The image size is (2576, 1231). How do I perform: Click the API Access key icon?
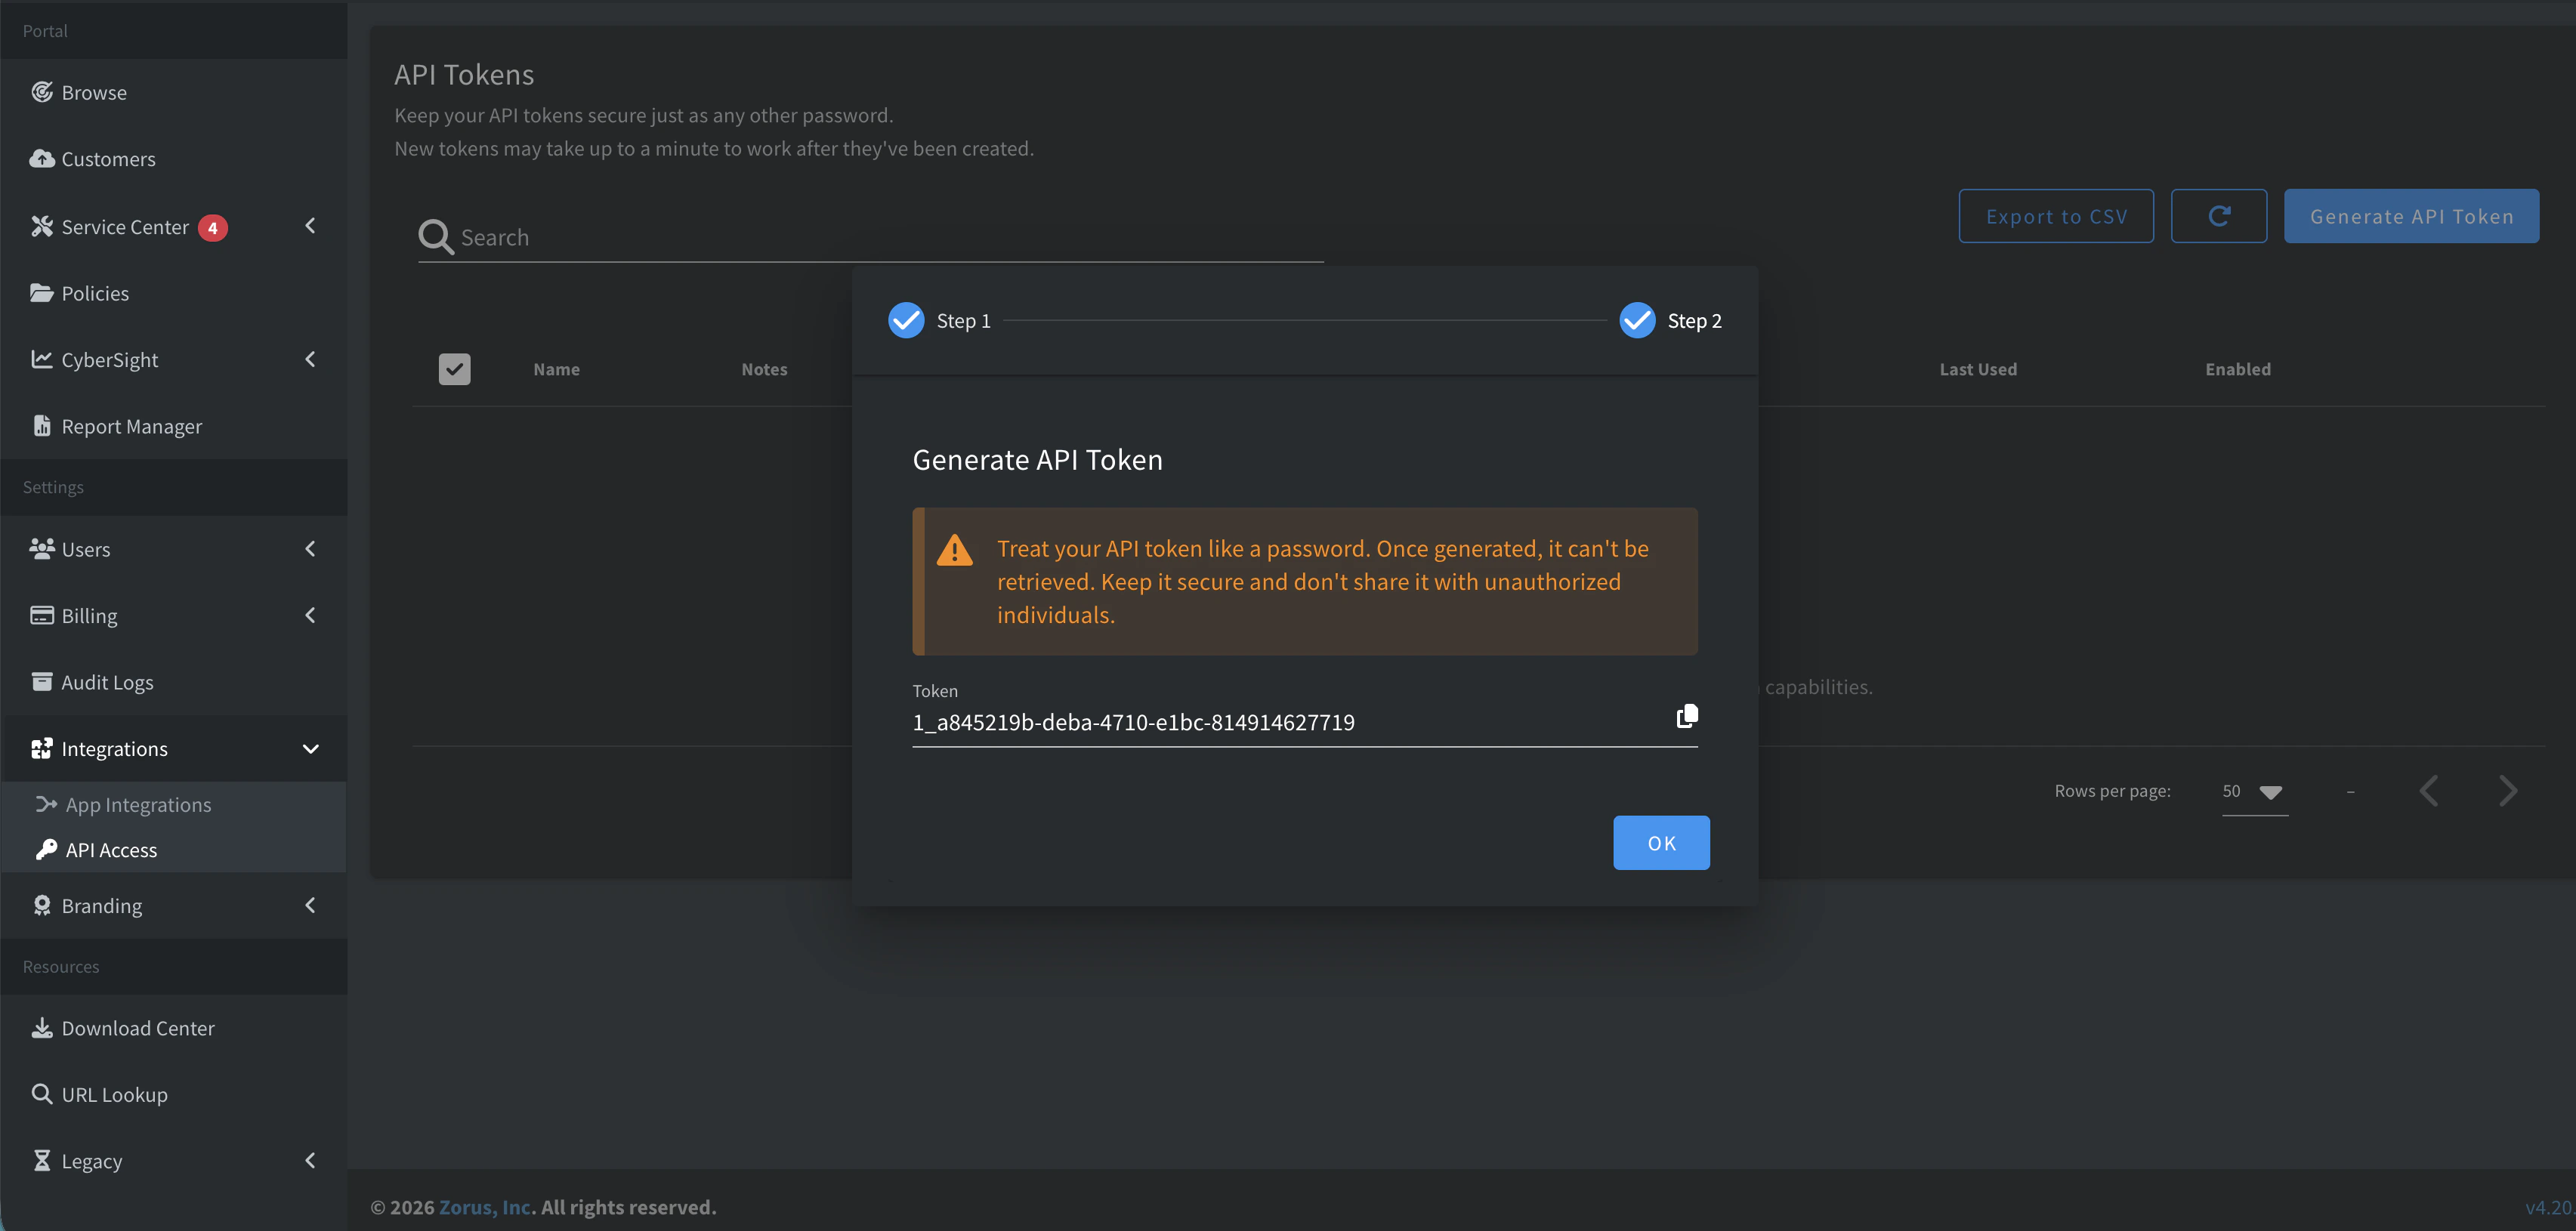[x=46, y=849]
